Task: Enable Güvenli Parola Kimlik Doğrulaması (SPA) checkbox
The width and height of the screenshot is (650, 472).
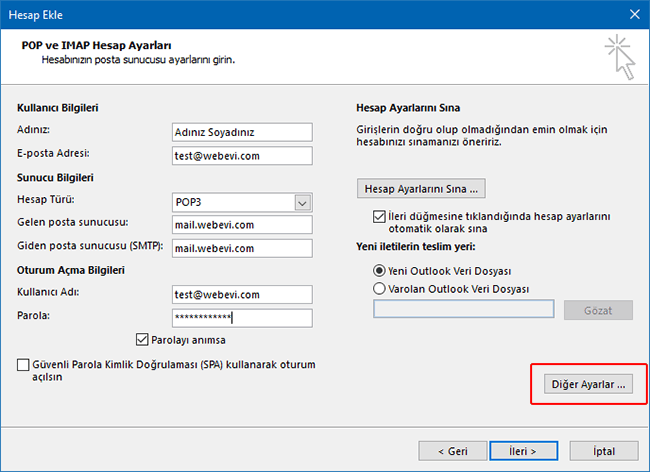Action: [x=24, y=366]
